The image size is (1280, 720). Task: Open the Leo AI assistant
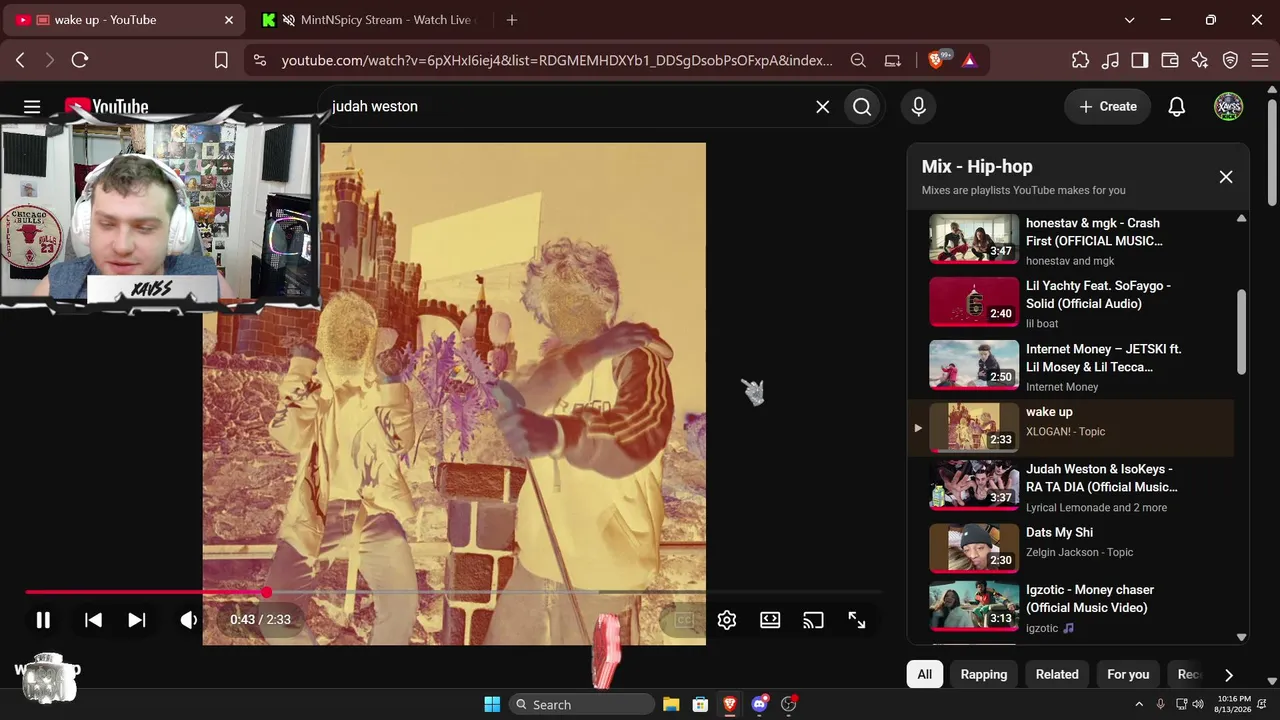tap(1200, 60)
